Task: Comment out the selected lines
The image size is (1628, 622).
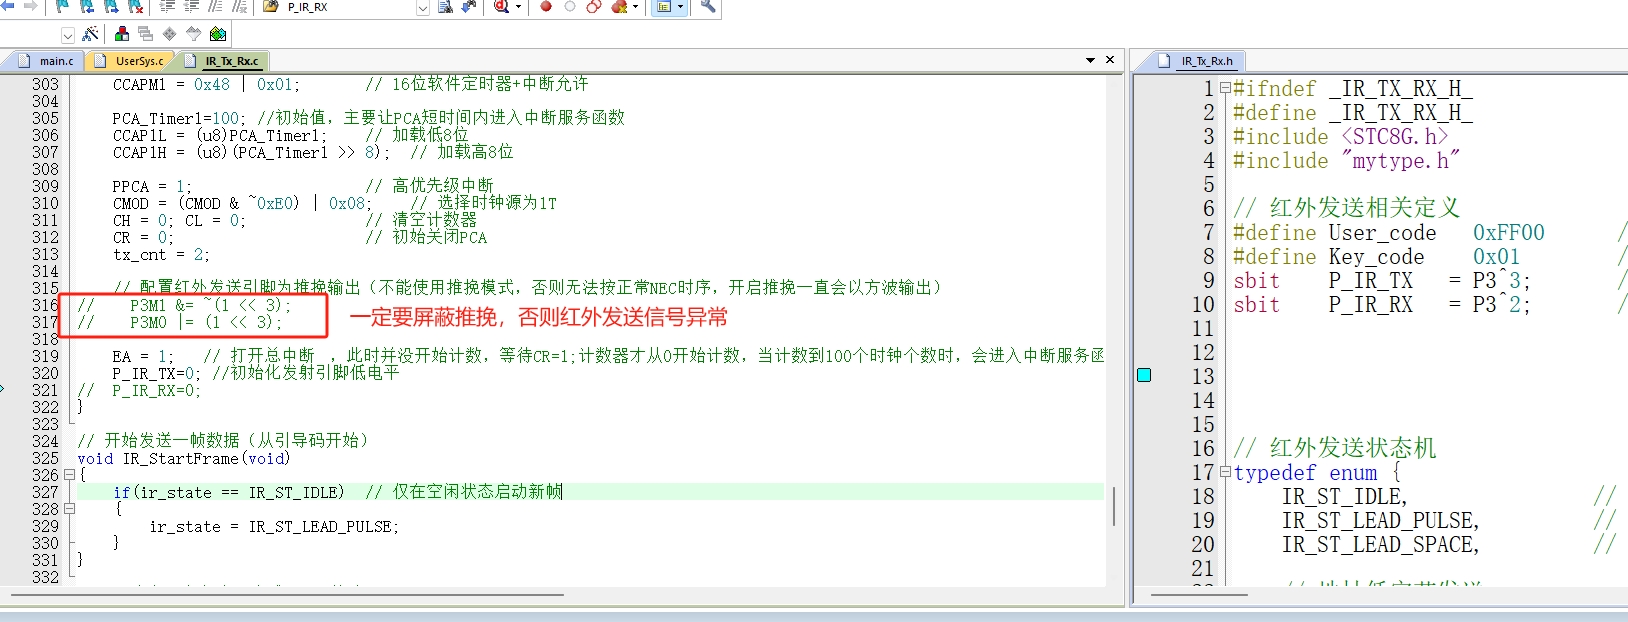Action: tap(215, 6)
